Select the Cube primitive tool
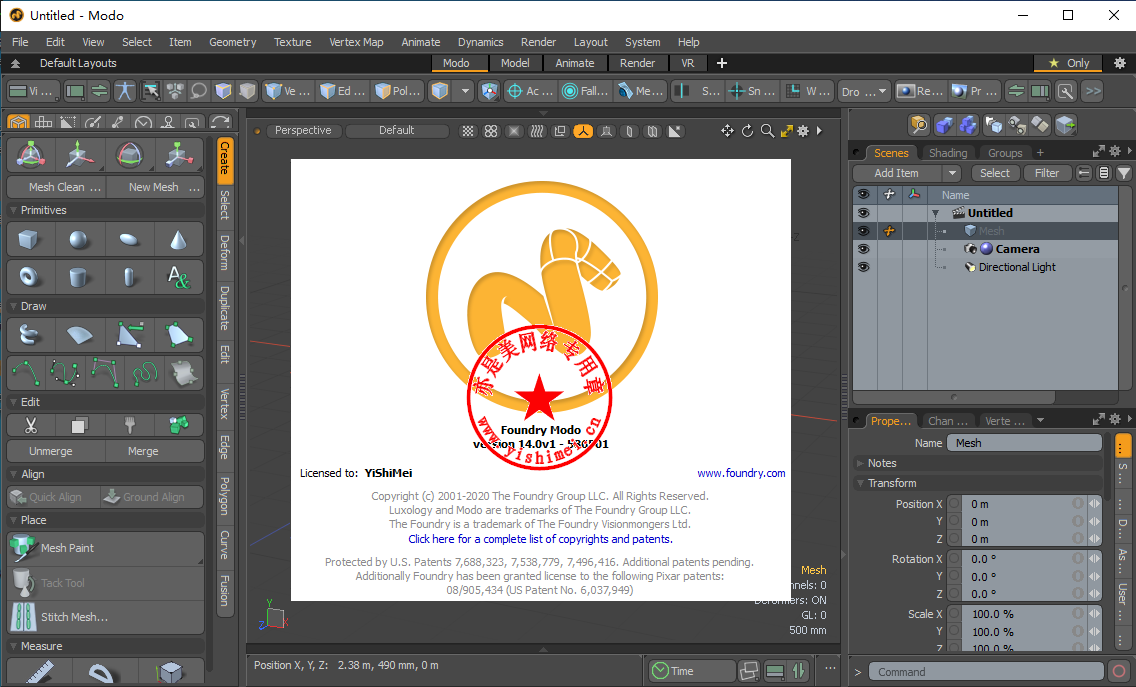This screenshot has width=1136, height=687. coord(29,240)
